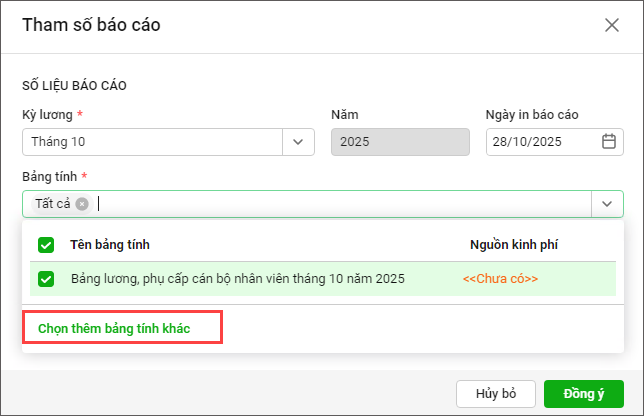Remove the Tất cả tag
644x416 pixels.
pos(82,204)
